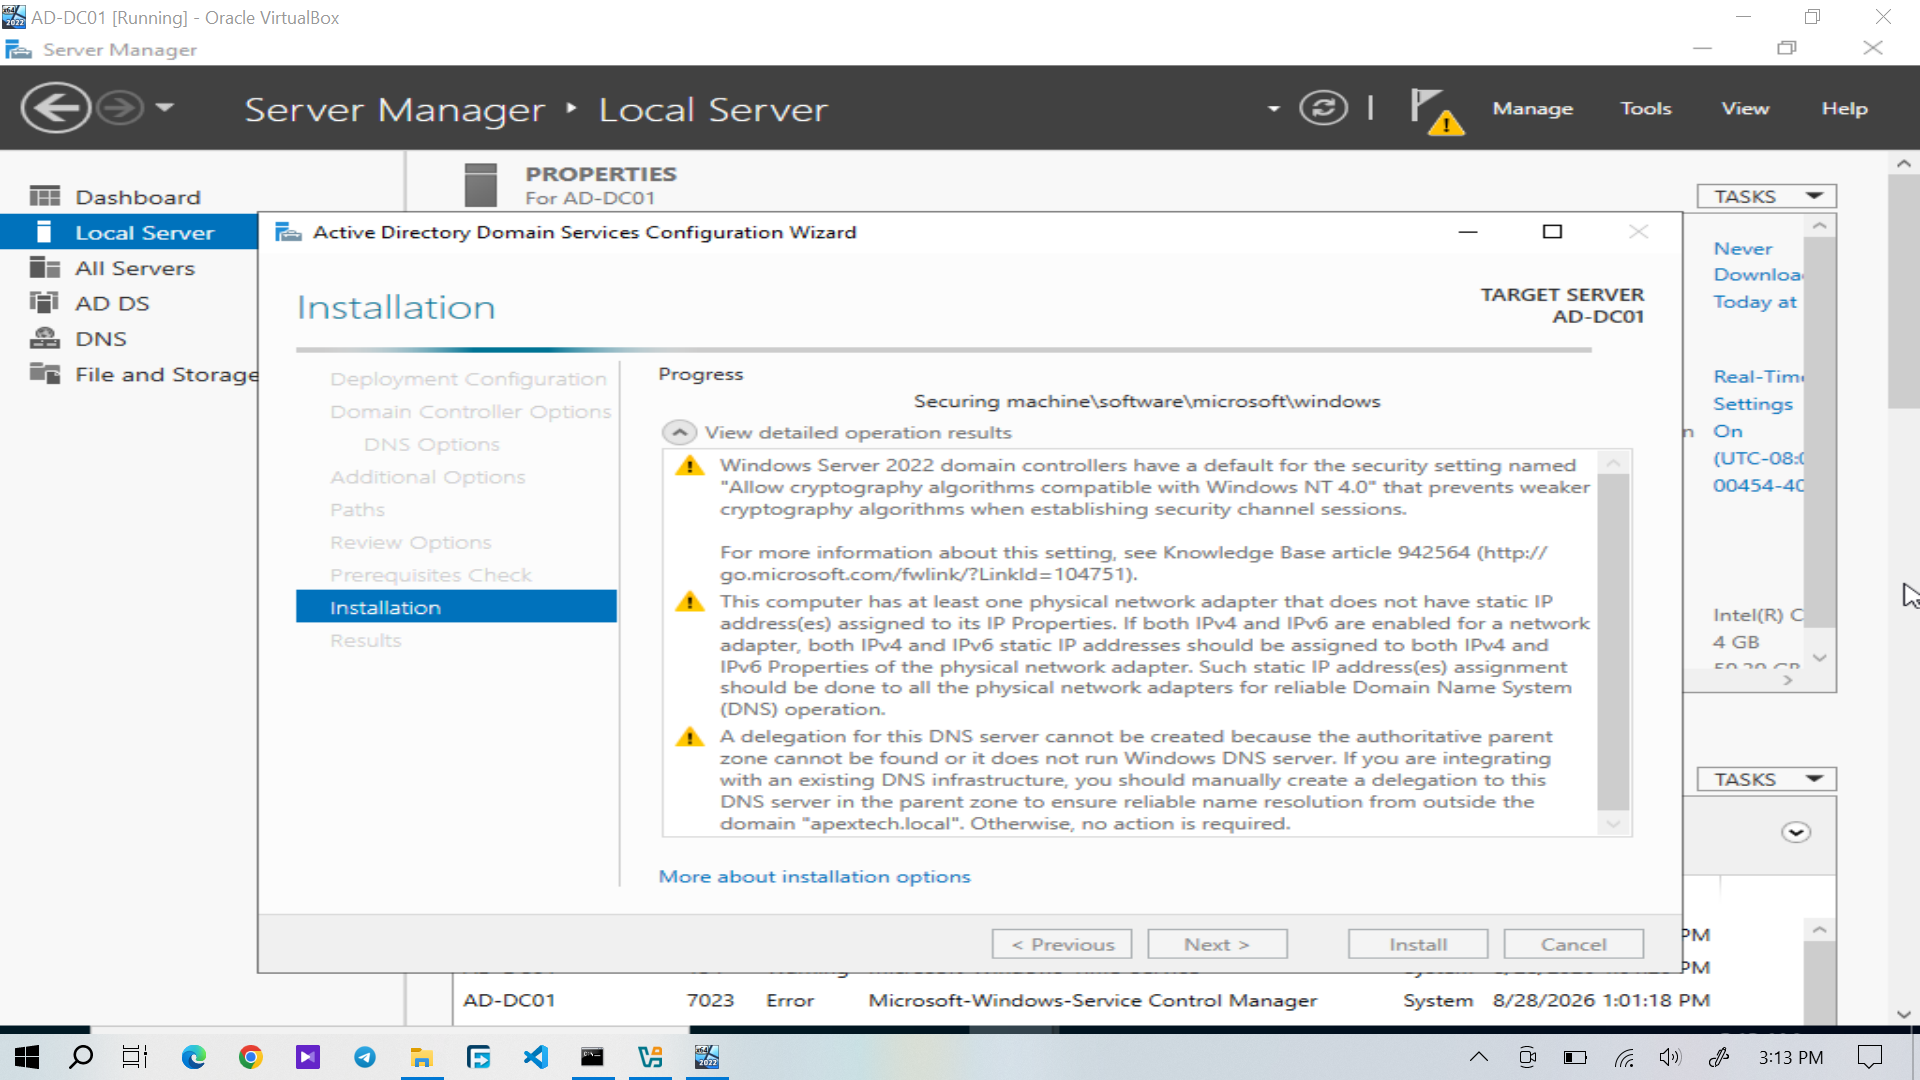Screen dimensions: 1920x1080
Task: Click Server Manager main vertical scrollbar
Action: (x=1903, y=292)
